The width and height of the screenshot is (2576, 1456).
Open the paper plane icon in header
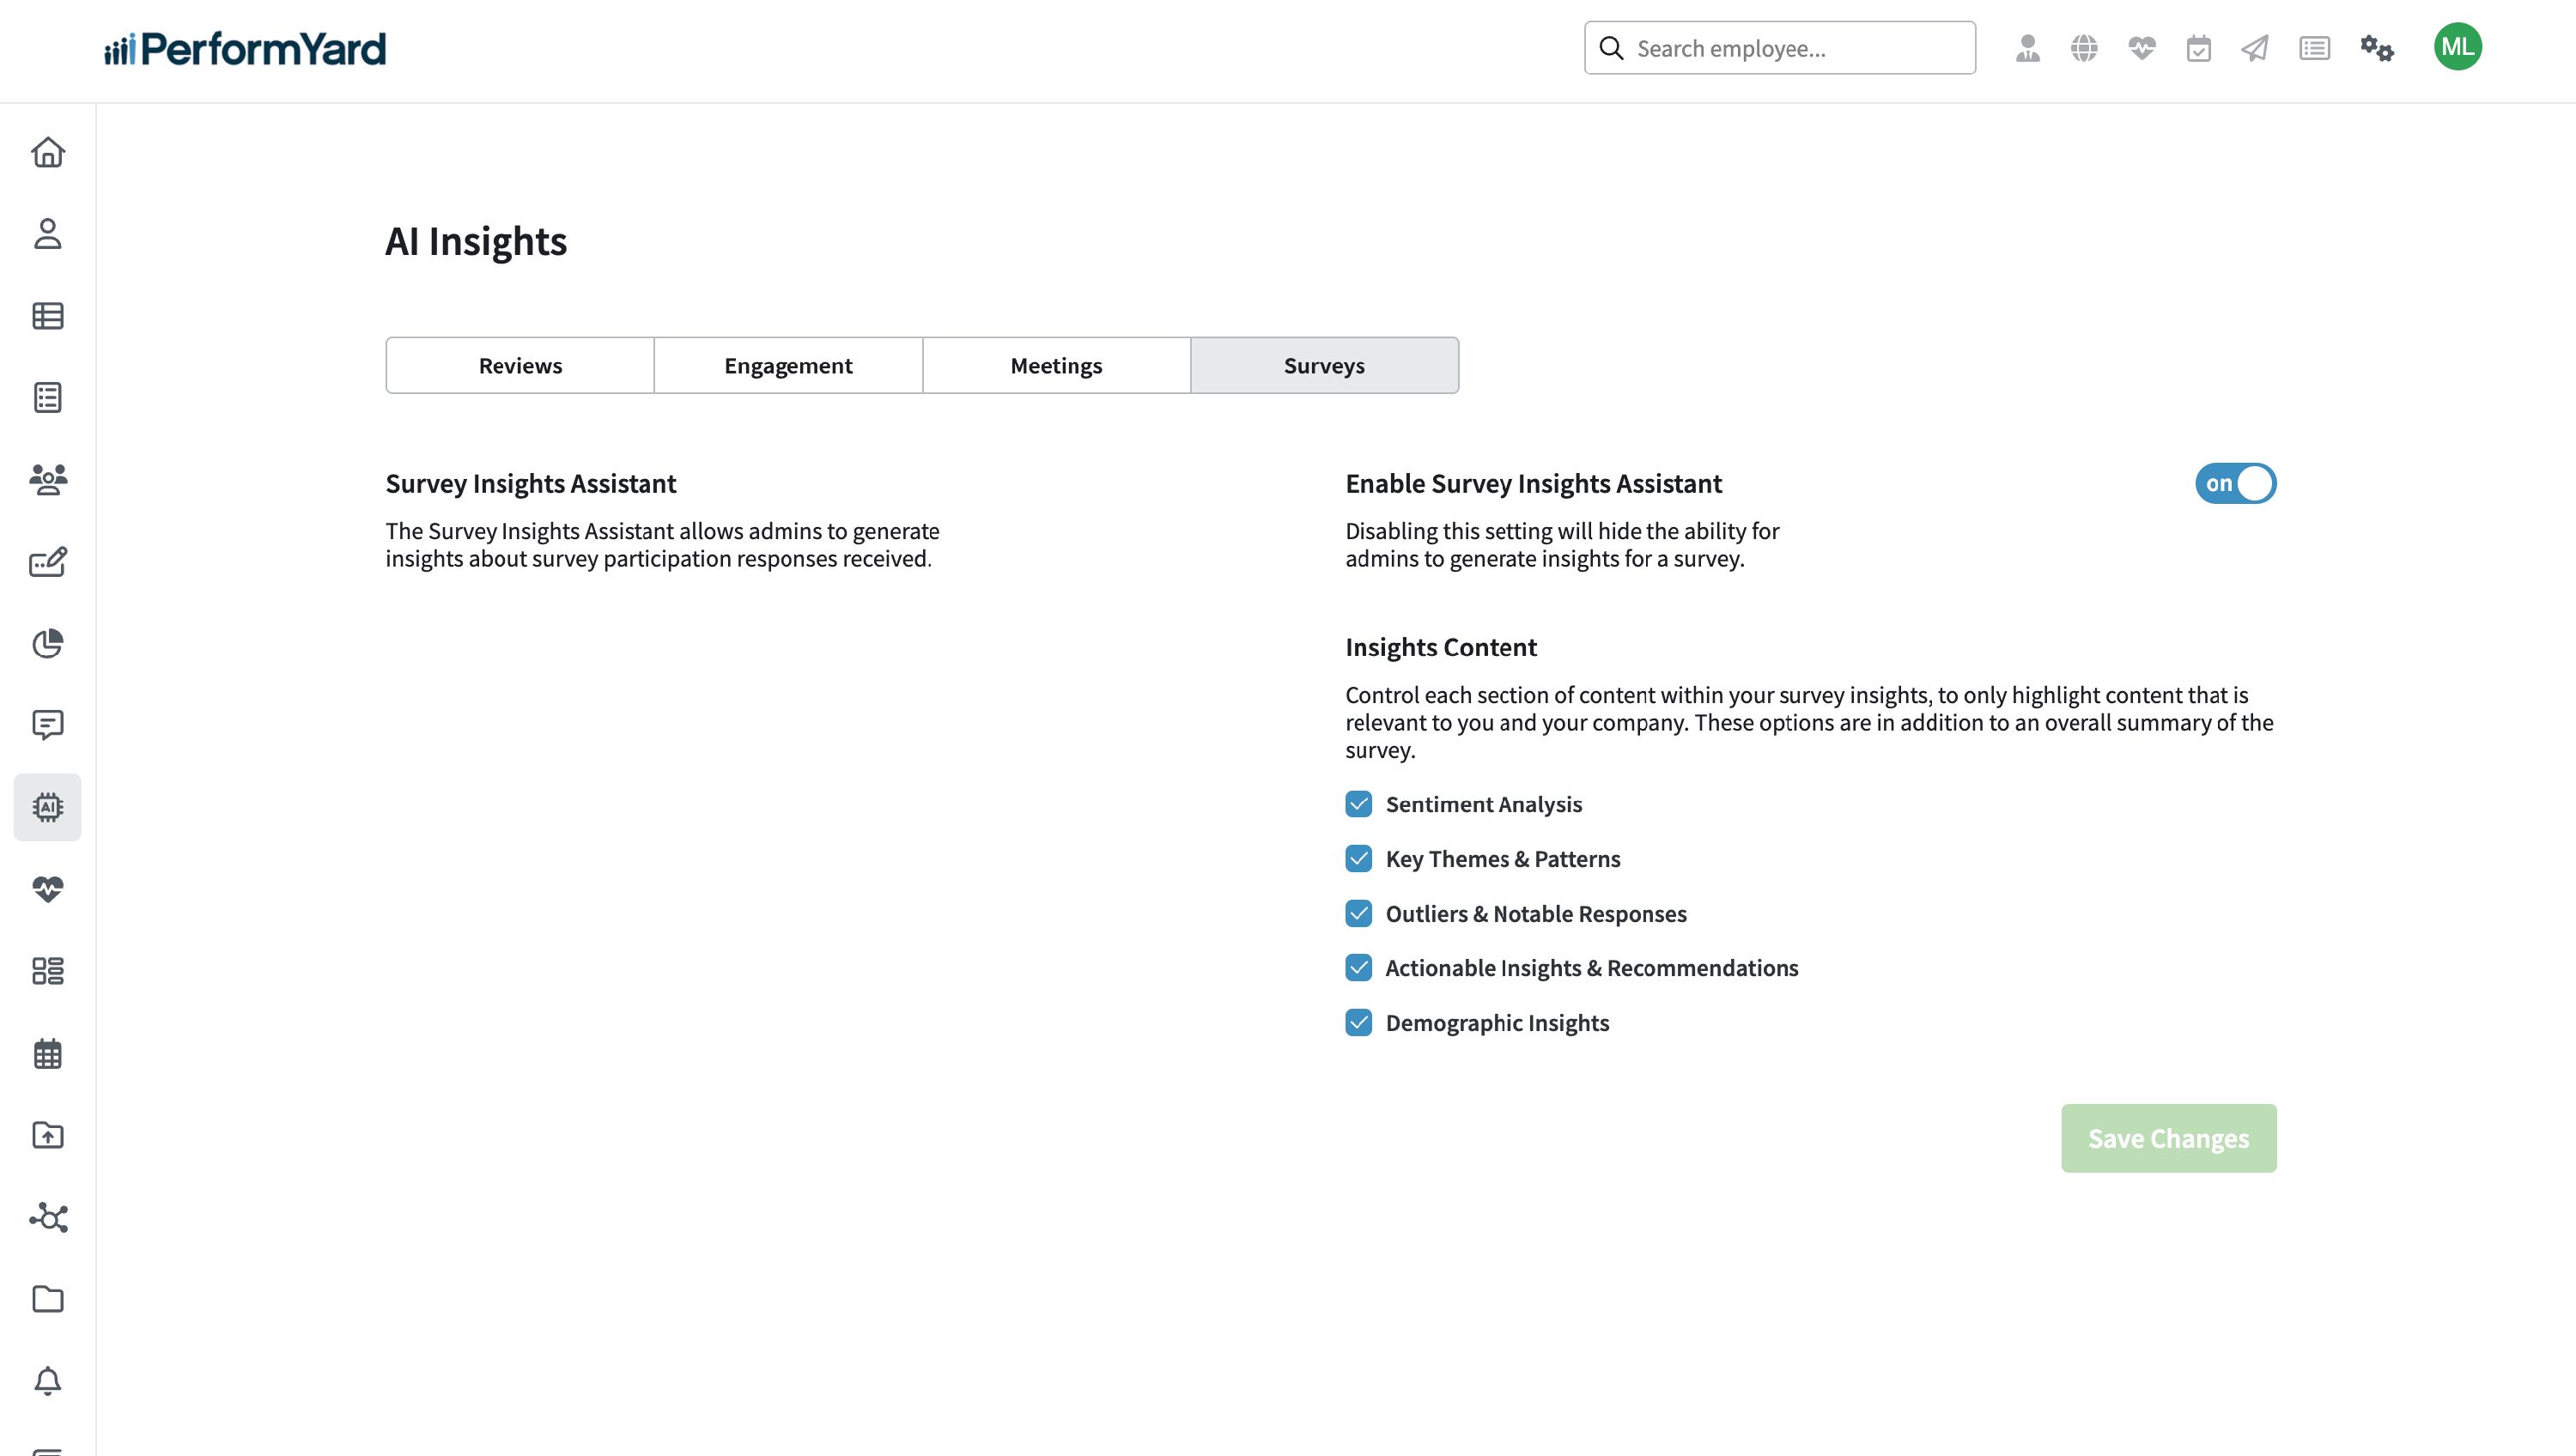[x=2255, y=48]
